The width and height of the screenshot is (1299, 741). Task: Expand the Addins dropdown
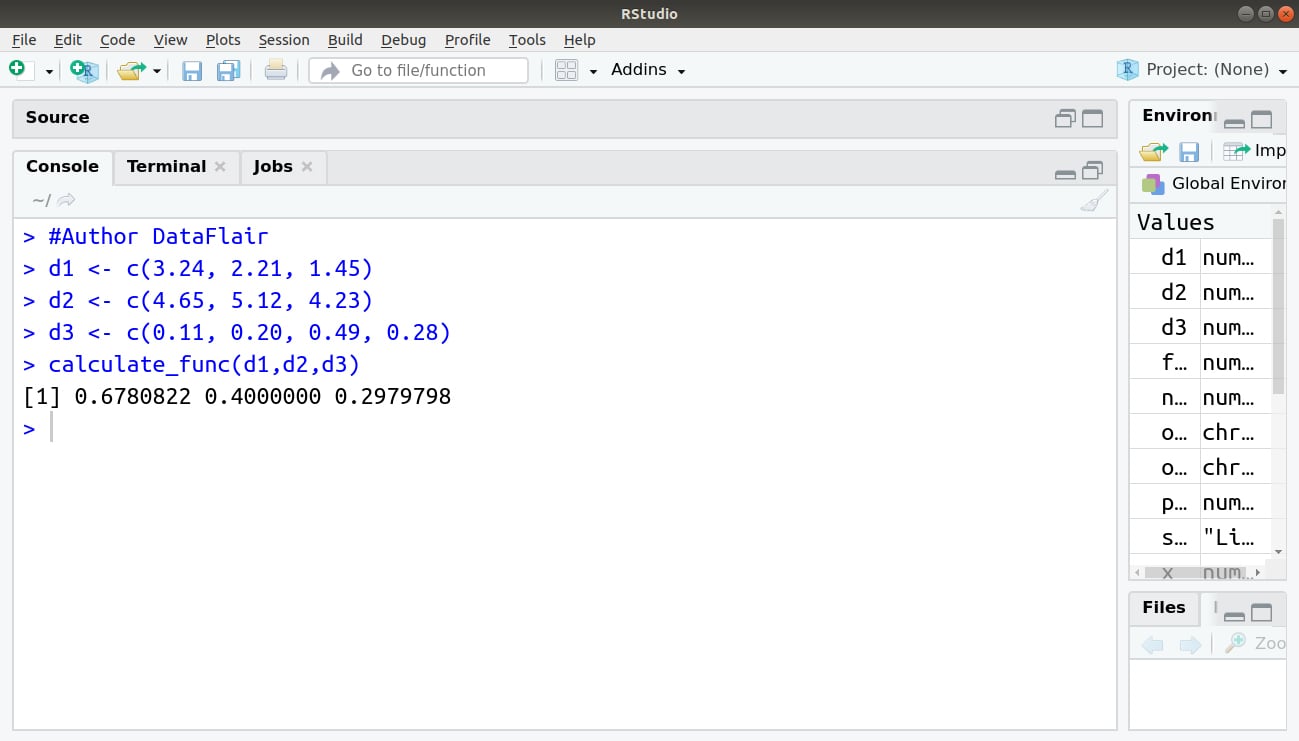(647, 70)
